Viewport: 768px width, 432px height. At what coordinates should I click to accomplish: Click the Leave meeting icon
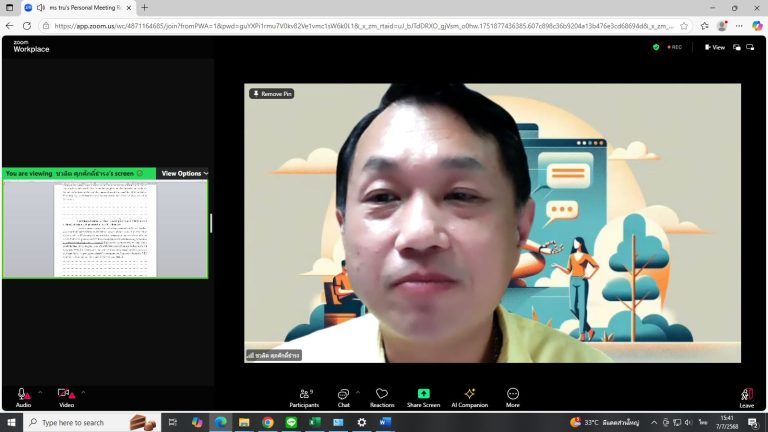[746, 394]
